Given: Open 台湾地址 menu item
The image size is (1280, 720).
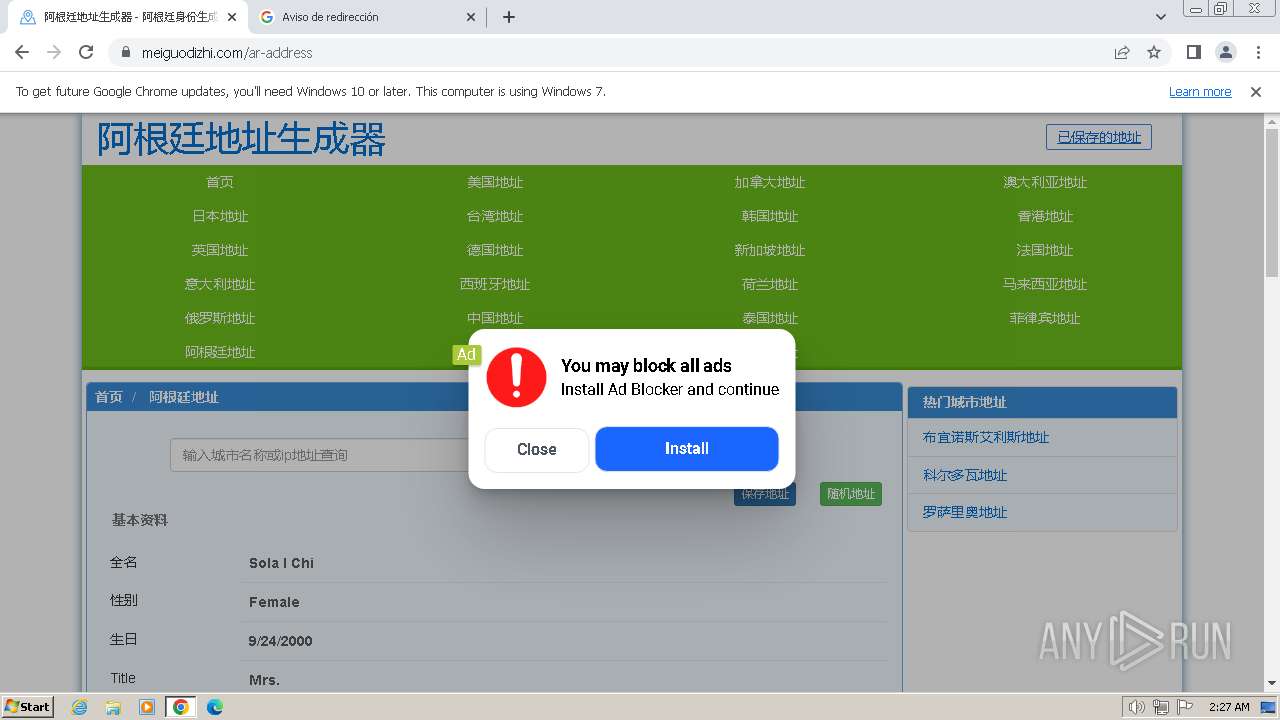Looking at the screenshot, I should (495, 216).
